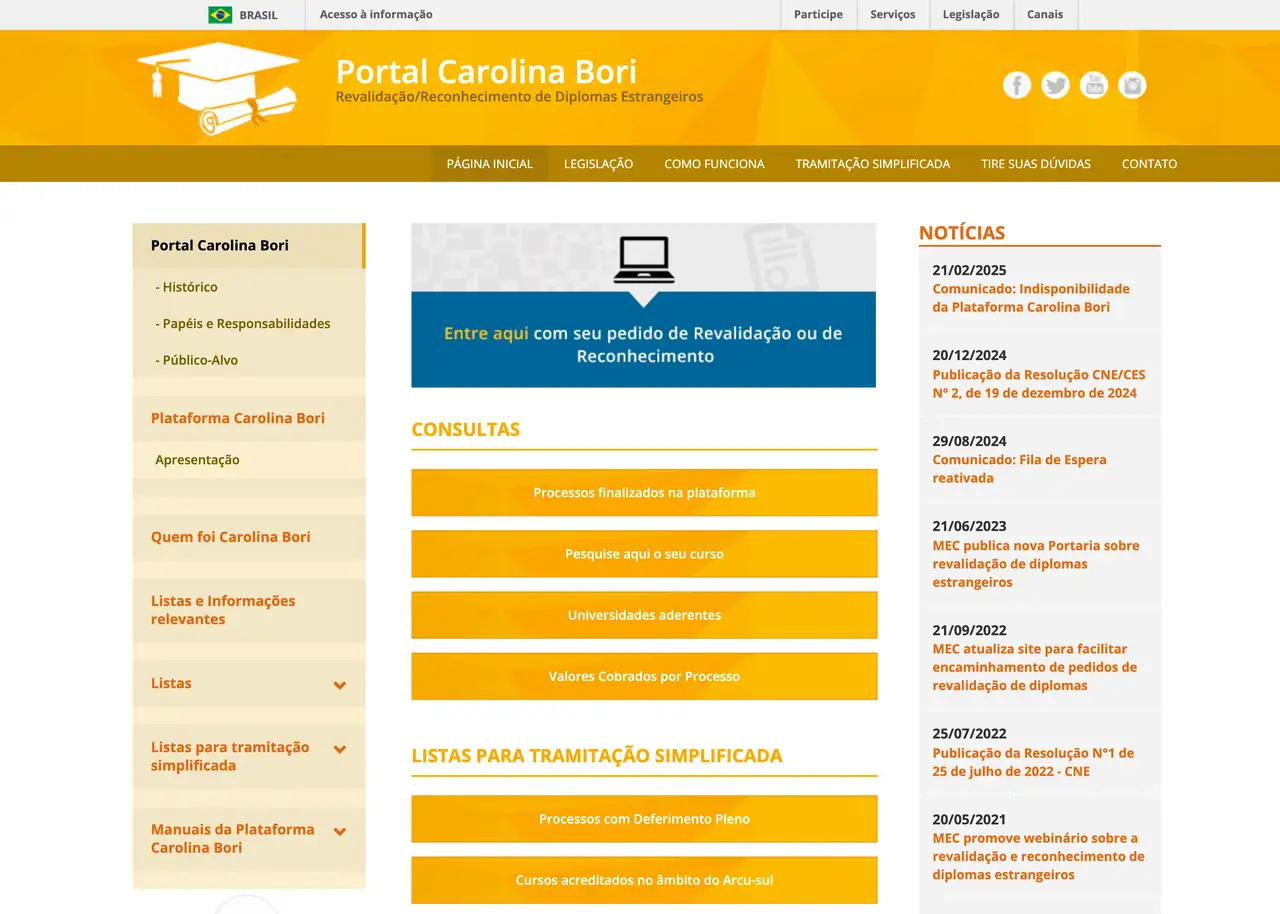
Task: Open news Publicação da Resolução CNE/CES Nº 2
Action: 1039,384
